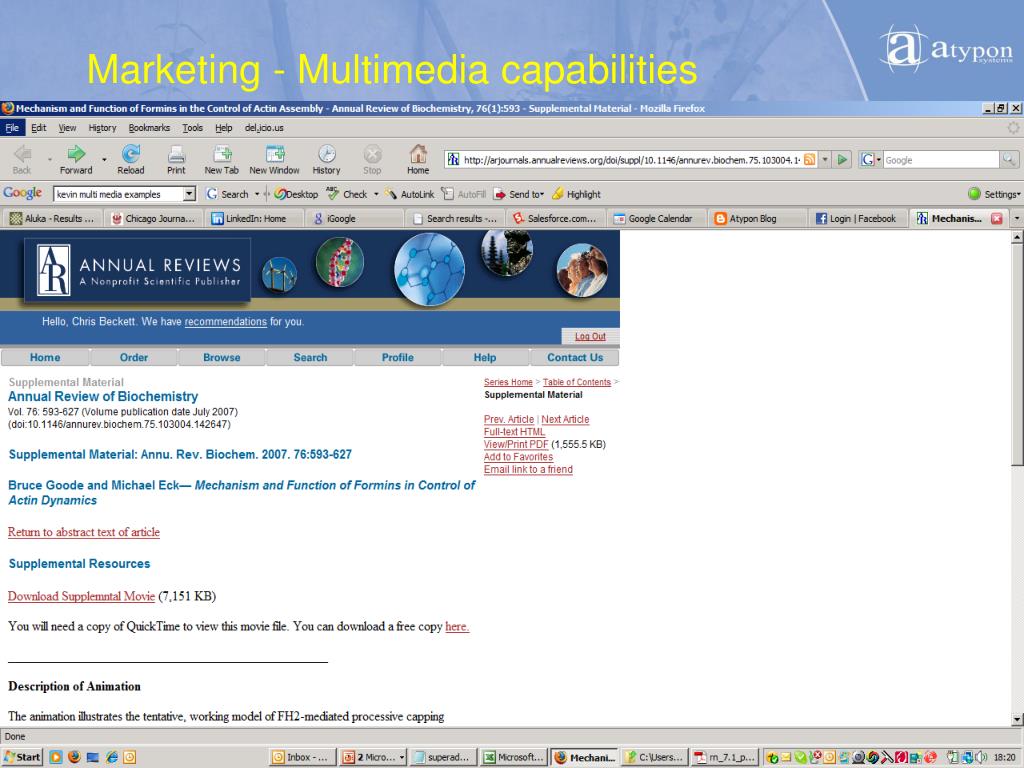Click the spell Check toolbar button

(x=347, y=194)
